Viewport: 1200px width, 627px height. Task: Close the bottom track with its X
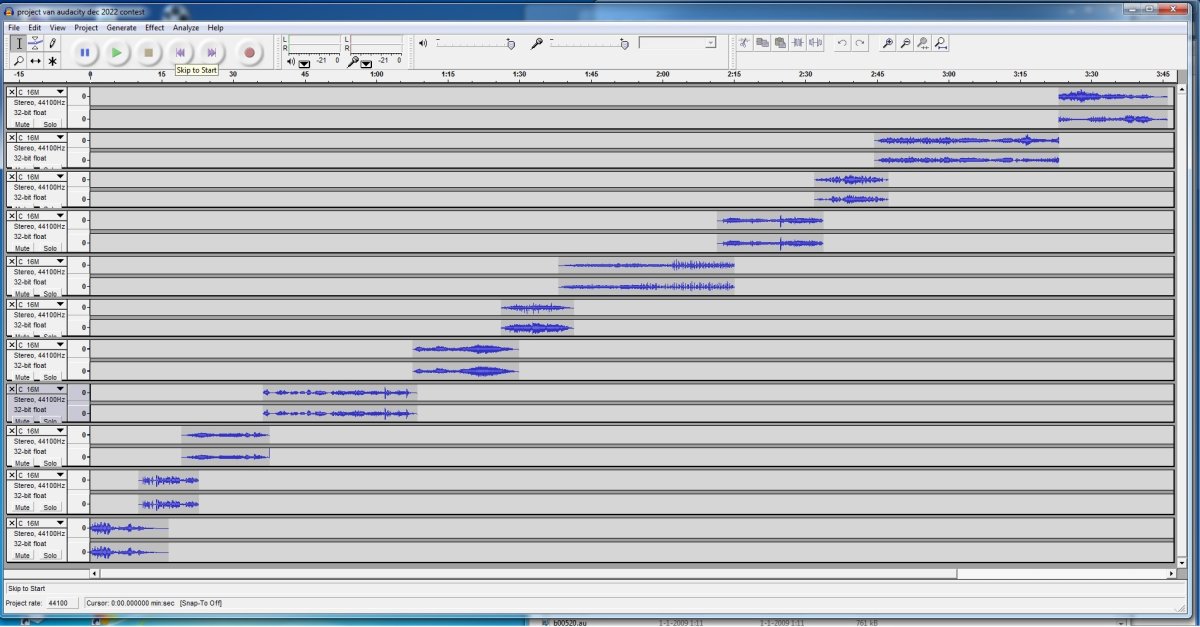coord(12,523)
